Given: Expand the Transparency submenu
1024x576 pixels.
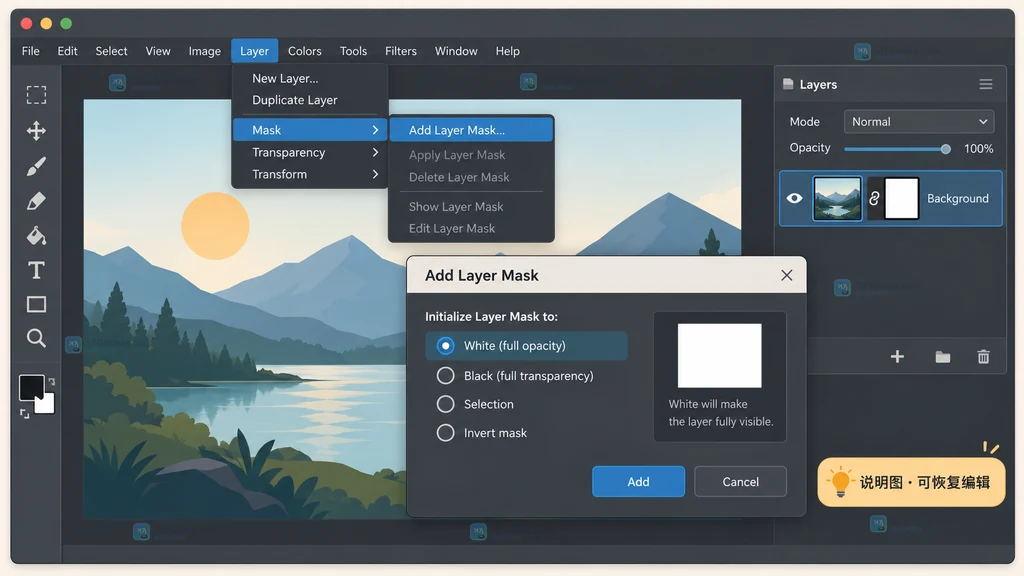Looking at the screenshot, I should point(310,152).
